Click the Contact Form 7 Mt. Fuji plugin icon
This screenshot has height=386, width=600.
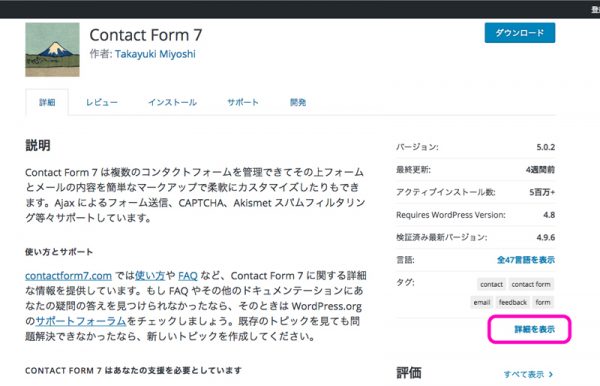(x=52, y=49)
